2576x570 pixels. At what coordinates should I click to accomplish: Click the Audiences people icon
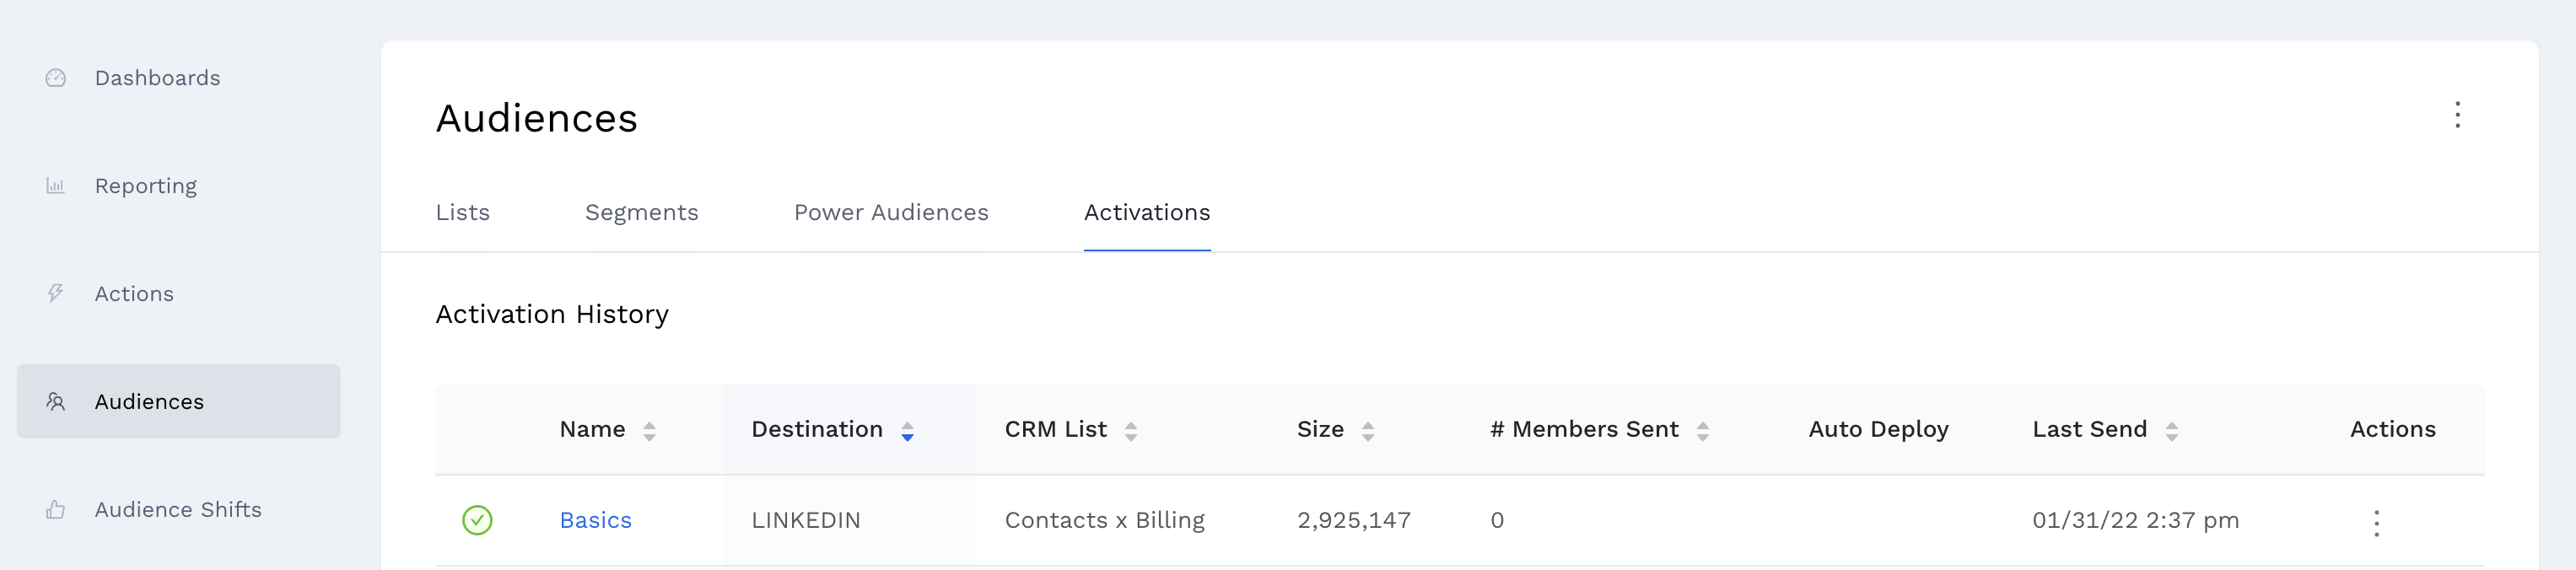[56, 401]
